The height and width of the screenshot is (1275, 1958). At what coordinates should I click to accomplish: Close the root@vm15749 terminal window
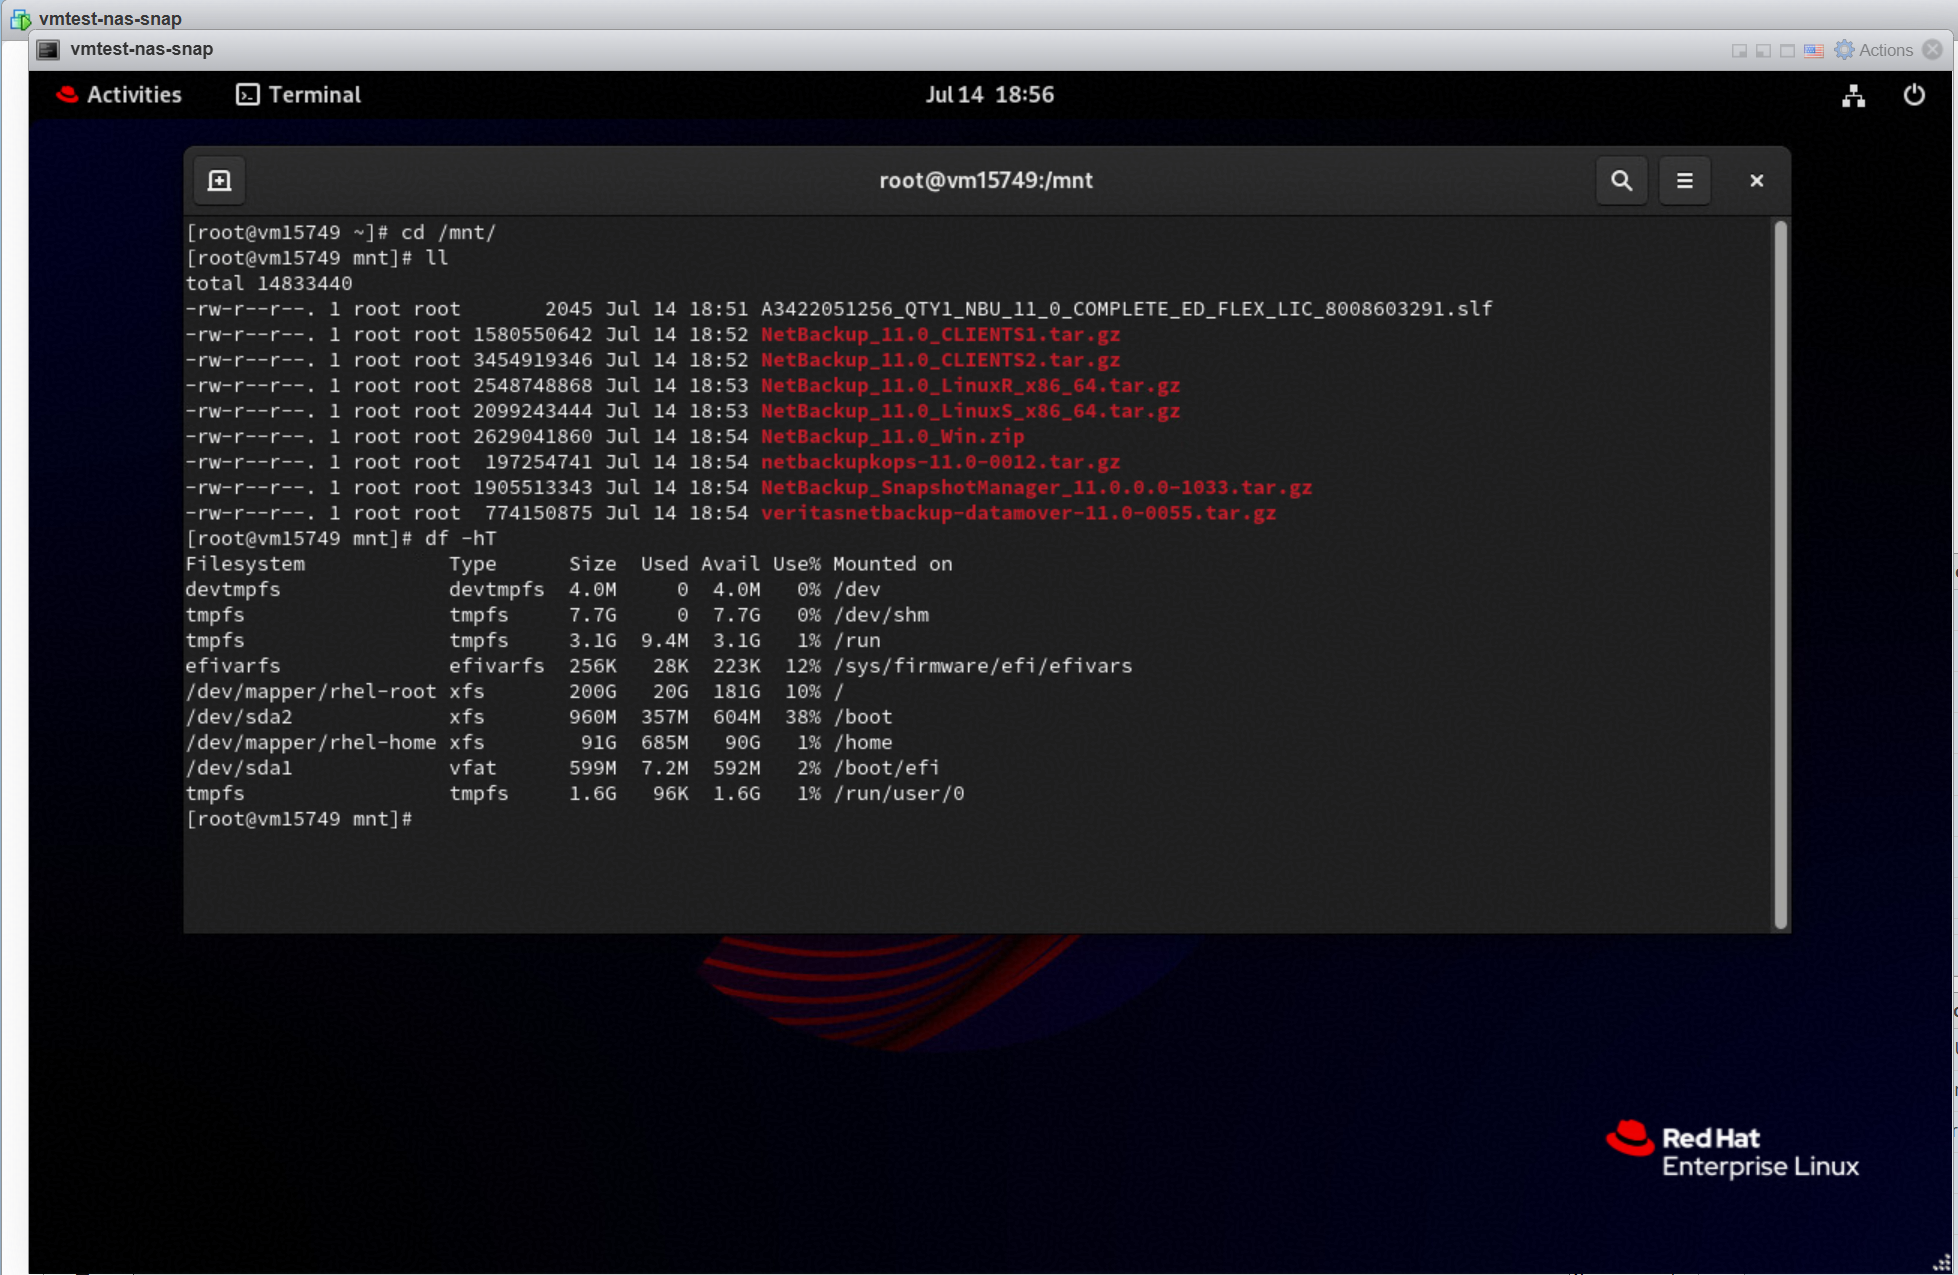[1756, 180]
